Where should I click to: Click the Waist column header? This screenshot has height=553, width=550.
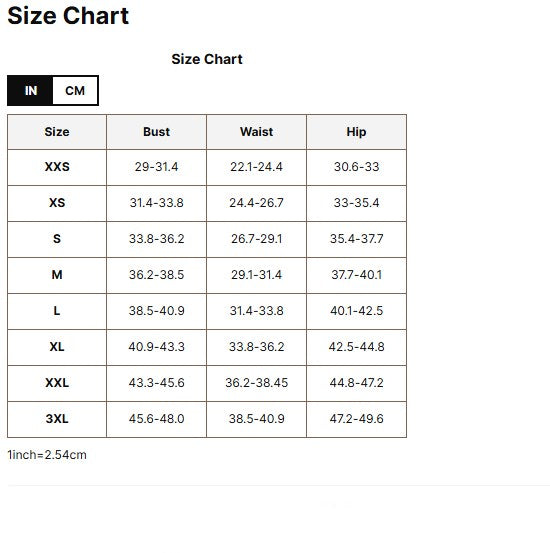click(256, 132)
